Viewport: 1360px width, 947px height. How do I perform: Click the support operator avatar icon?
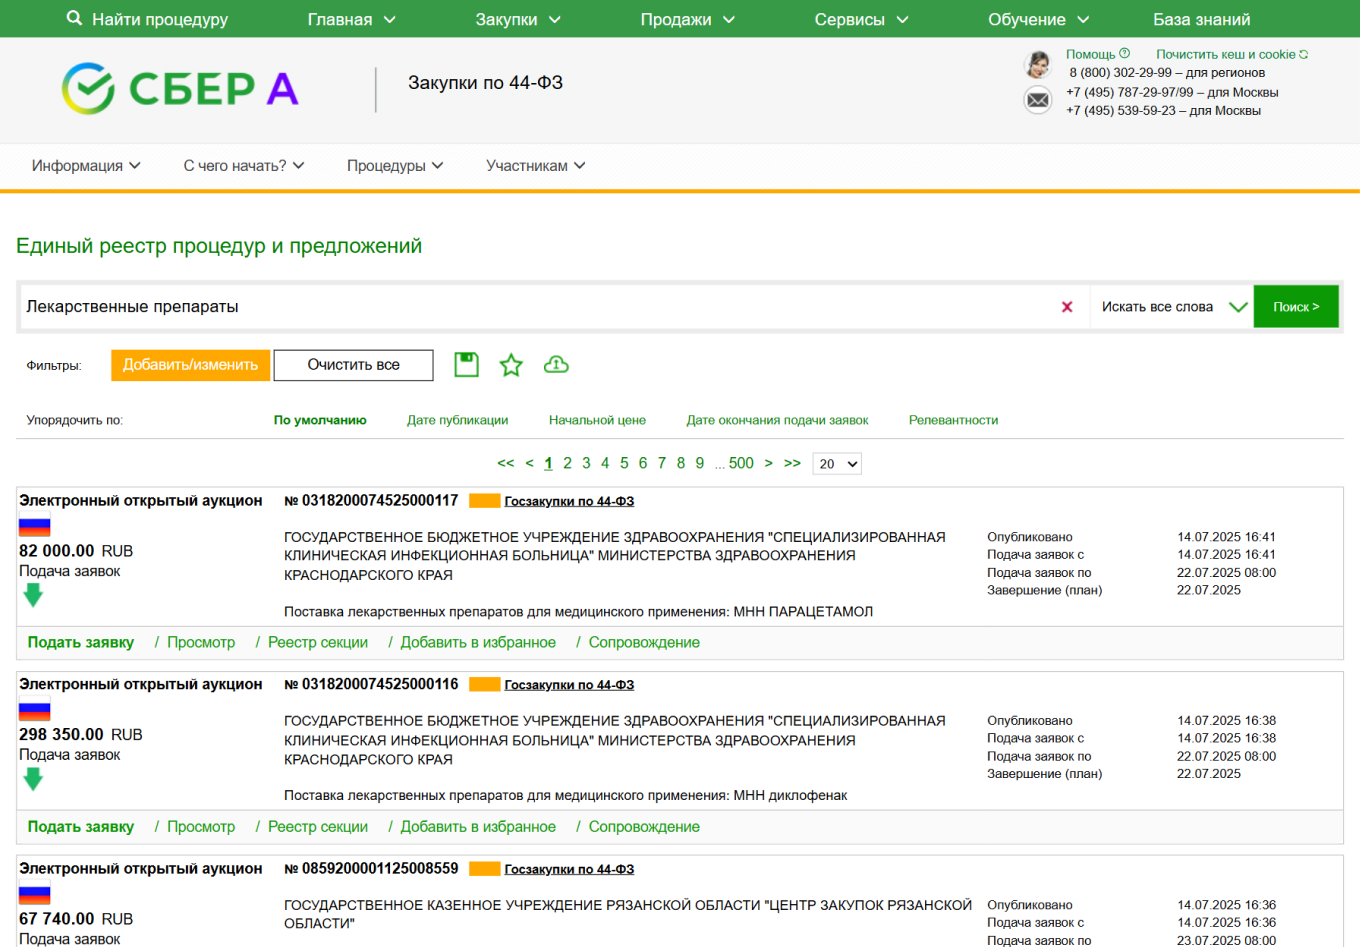click(x=1038, y=65)
